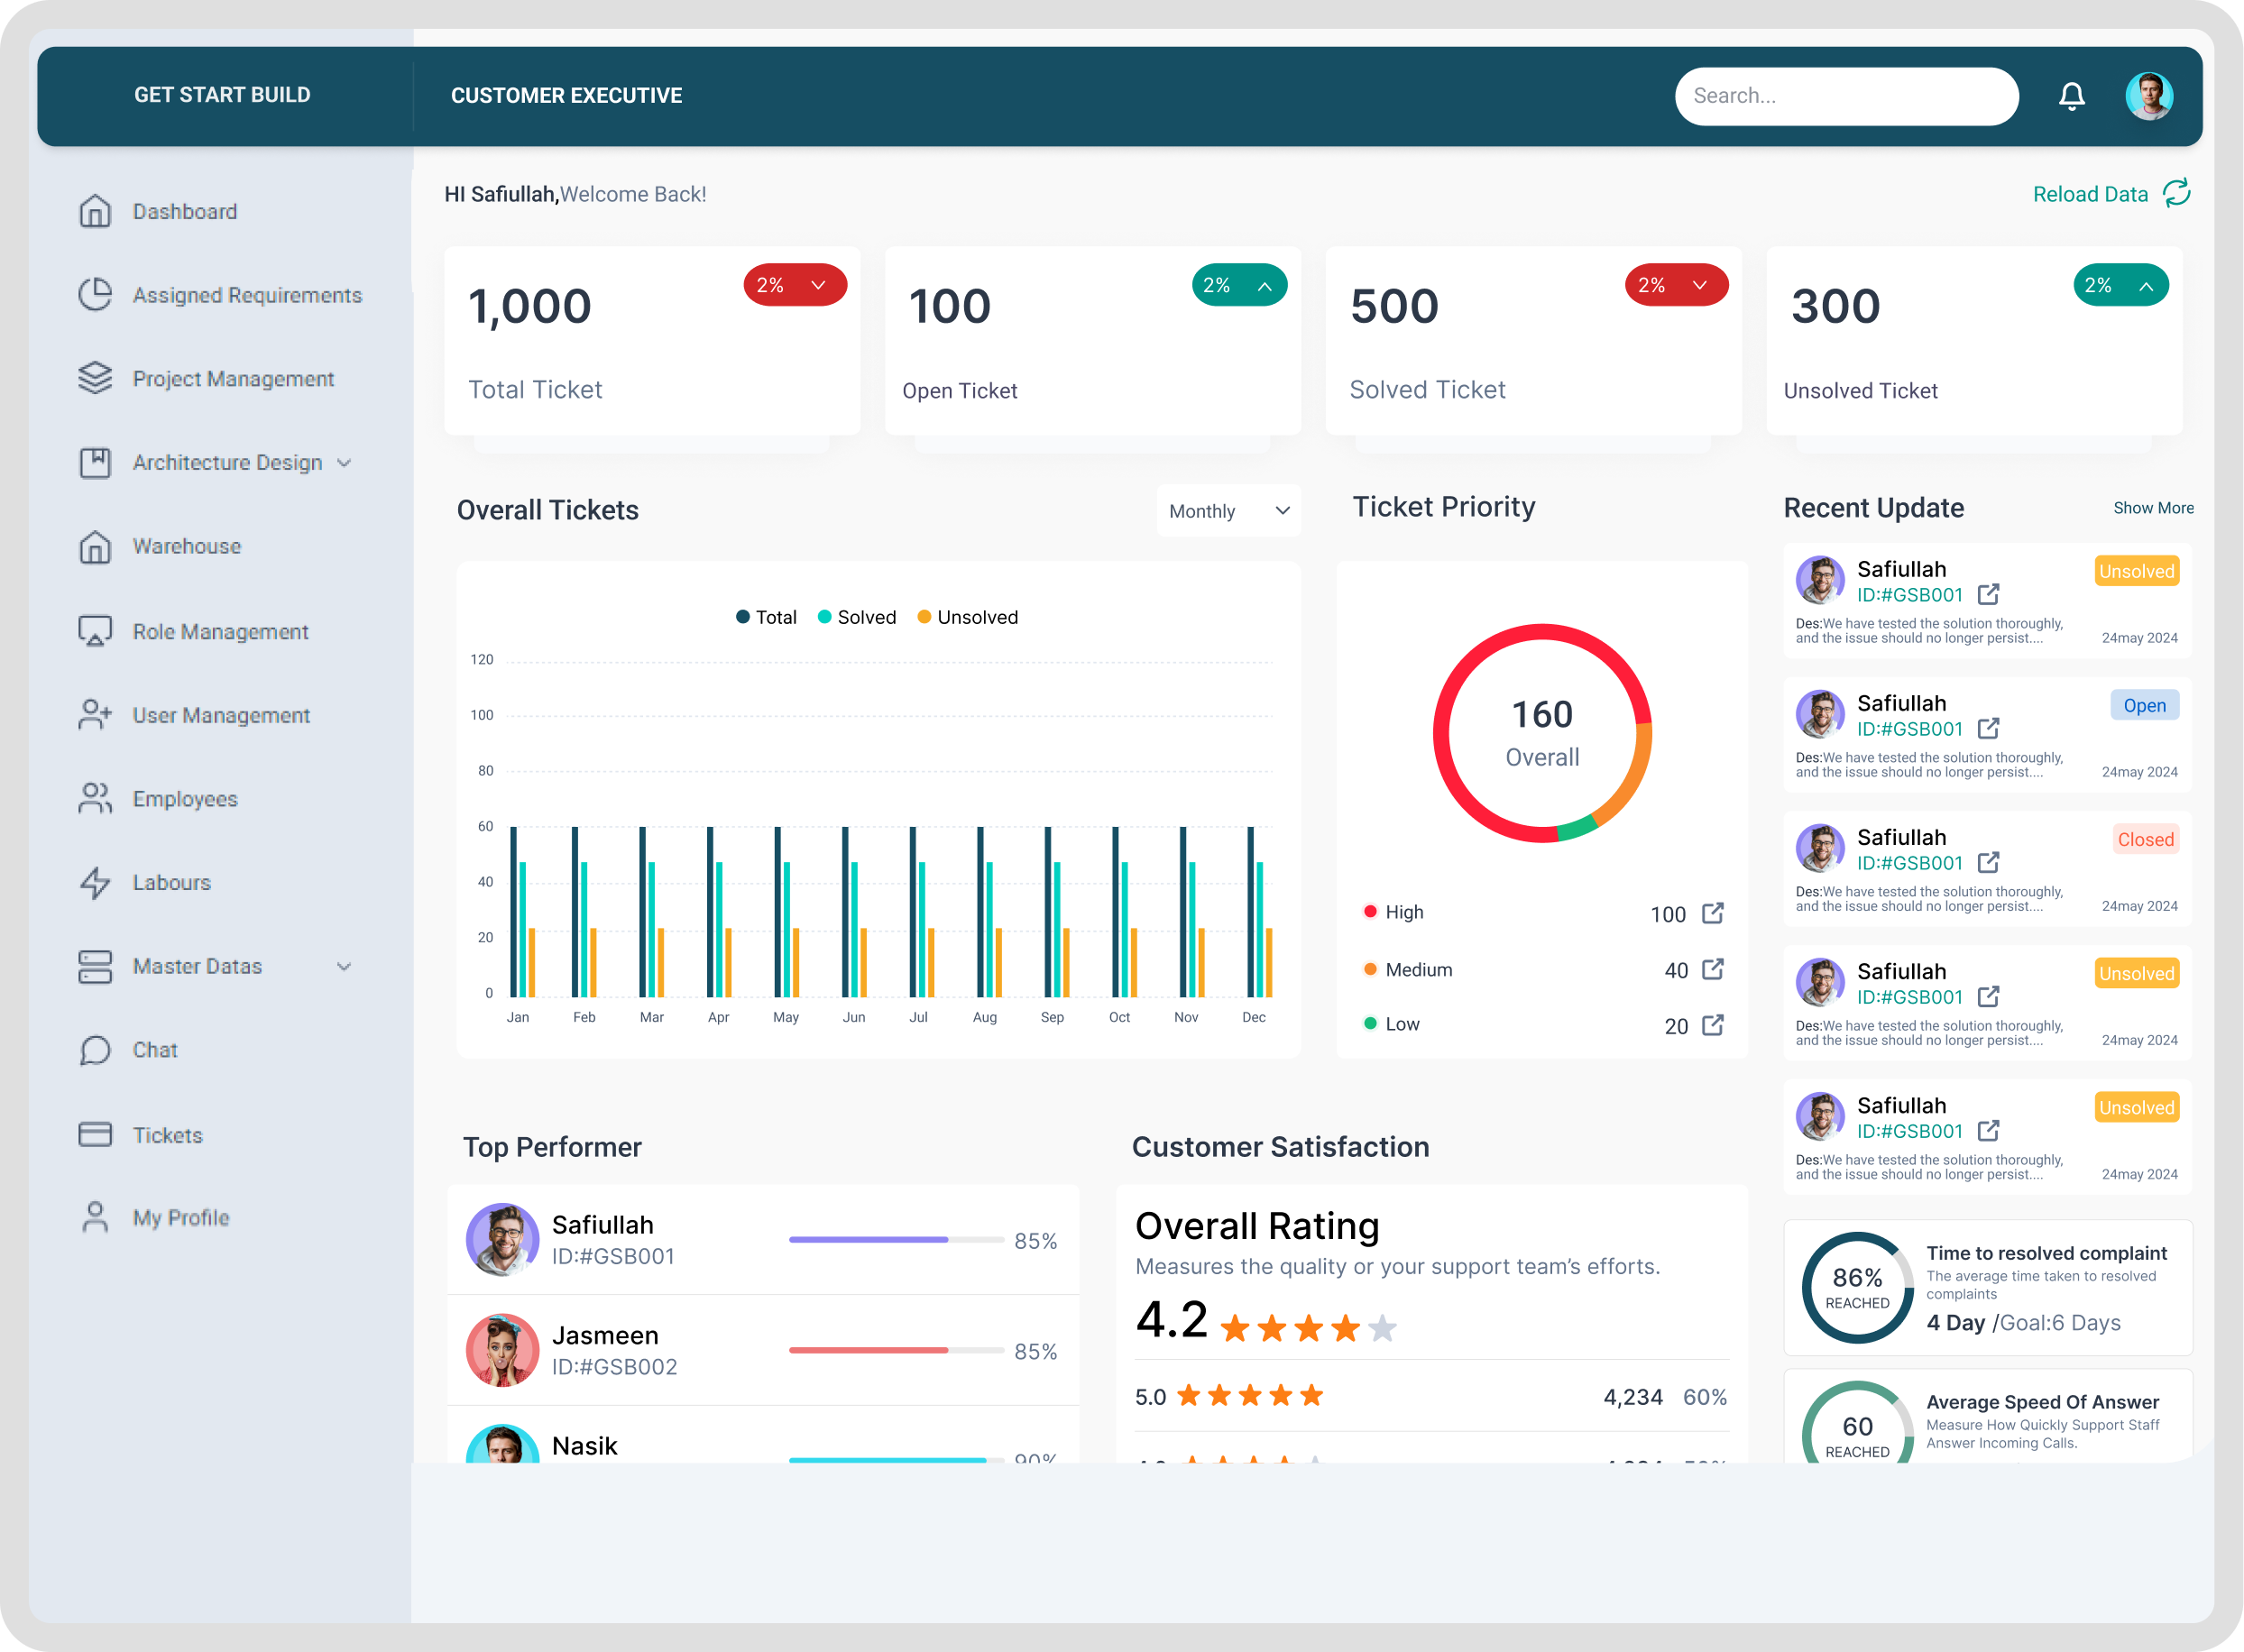Open the Monthly period dropdown
This screenshot has height=1652, width=2244.
(1228, 511)
